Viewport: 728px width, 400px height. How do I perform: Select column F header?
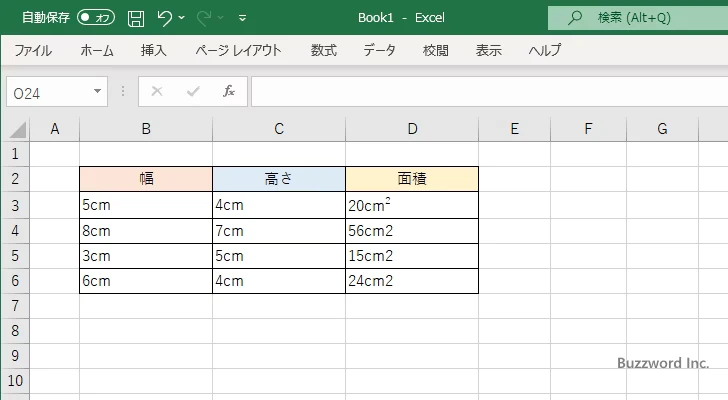click(588, 129)
